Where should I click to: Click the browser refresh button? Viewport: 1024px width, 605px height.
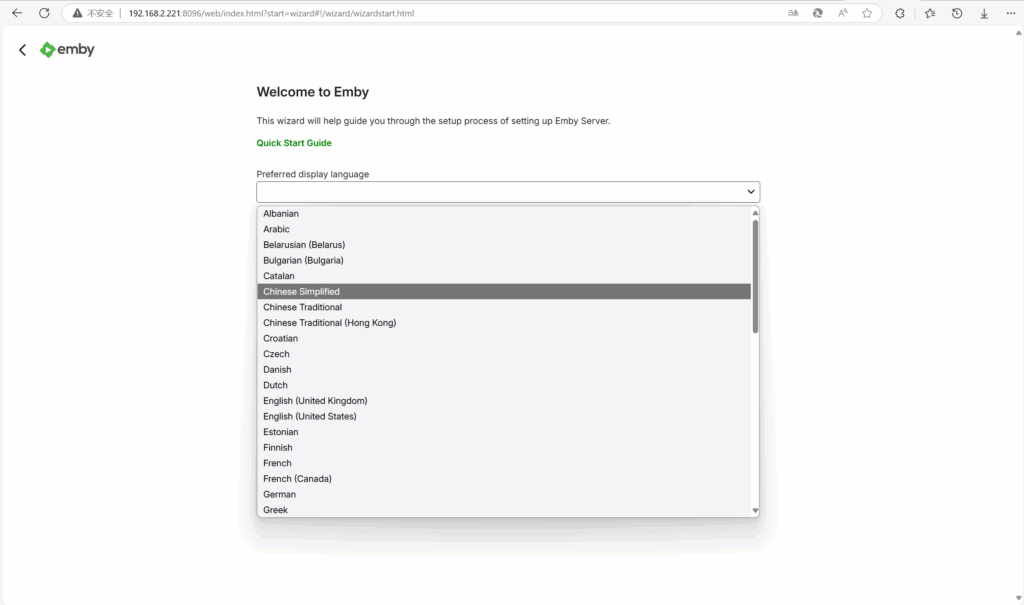[x=44, y=13]
